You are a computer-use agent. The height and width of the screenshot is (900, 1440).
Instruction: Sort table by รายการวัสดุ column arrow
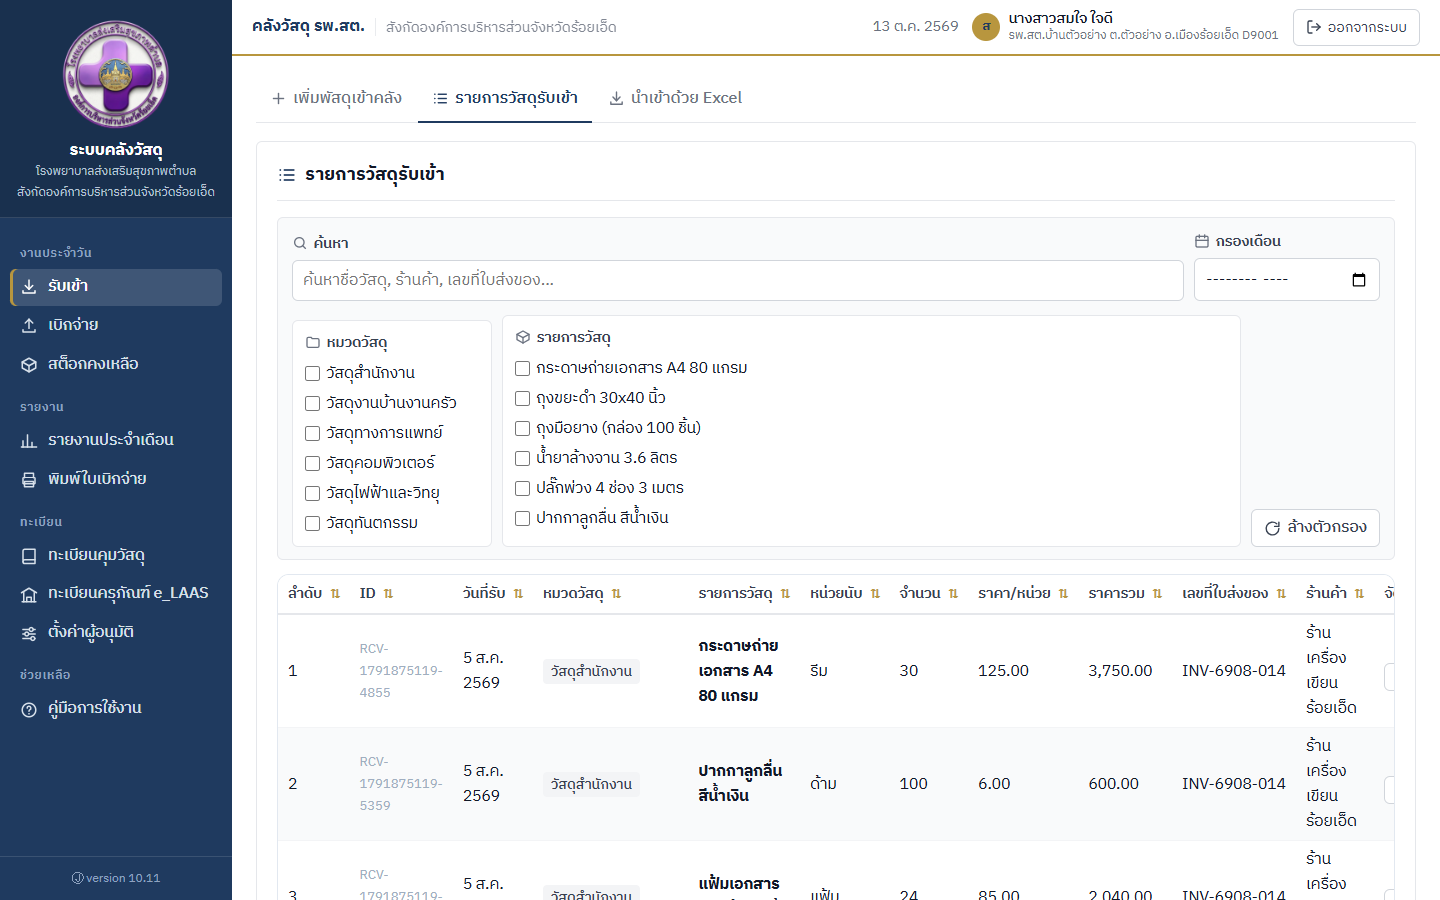tap(785, 594)
